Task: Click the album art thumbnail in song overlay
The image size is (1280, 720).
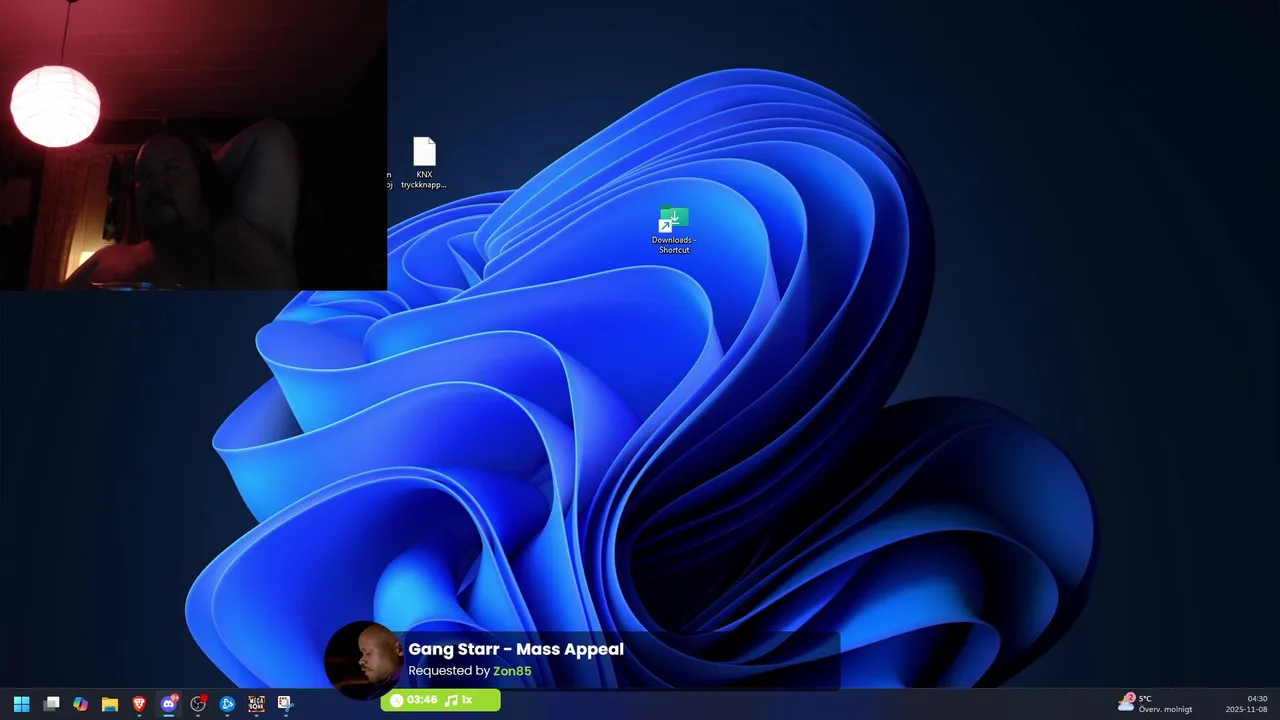Action: [x=364, y=660]
